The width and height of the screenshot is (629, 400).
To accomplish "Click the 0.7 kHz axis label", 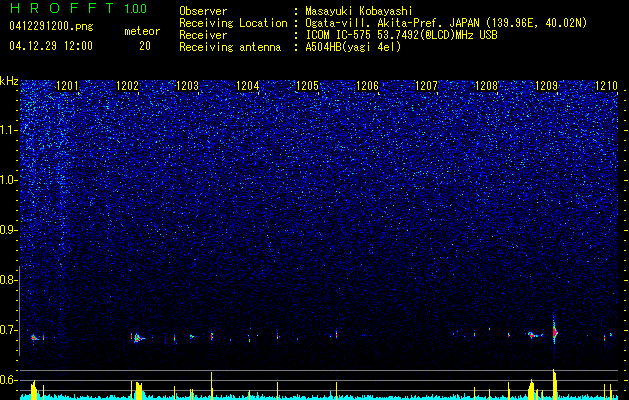I will (x=7, y=330).
